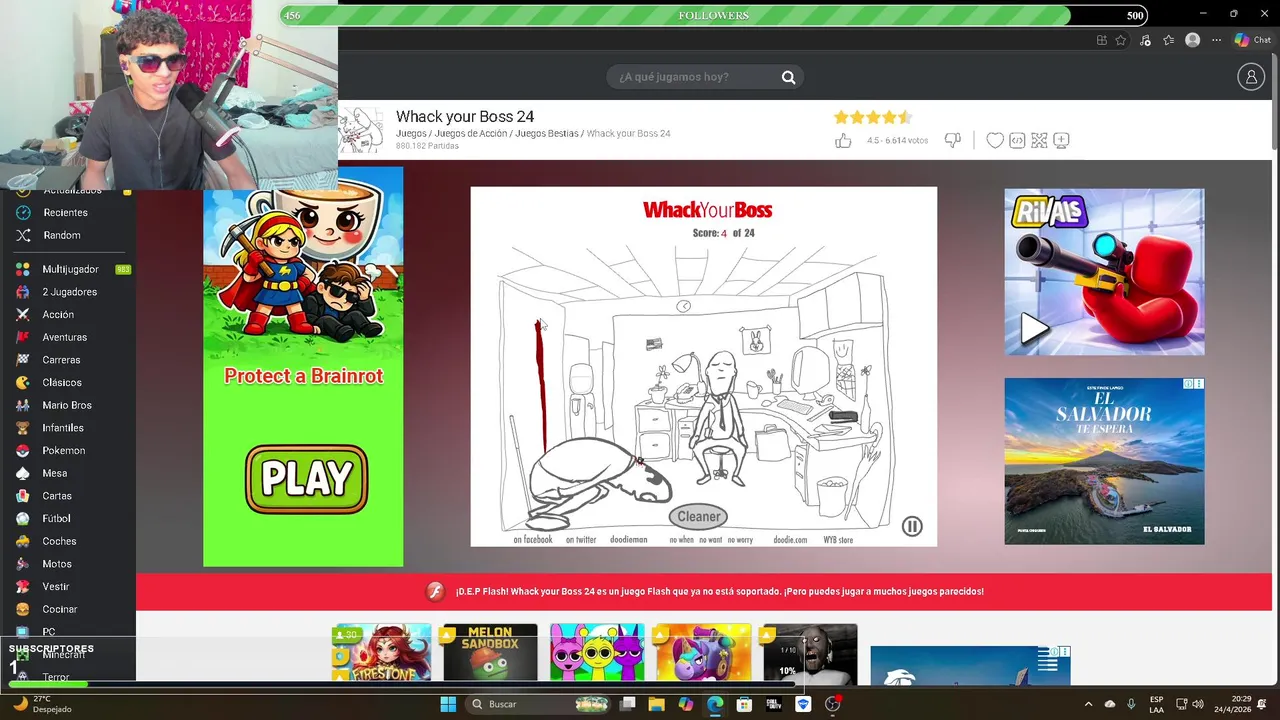Add game to favorites with heart icon
The height and width of the screenshot is (720, 1280).
(995, 141)
